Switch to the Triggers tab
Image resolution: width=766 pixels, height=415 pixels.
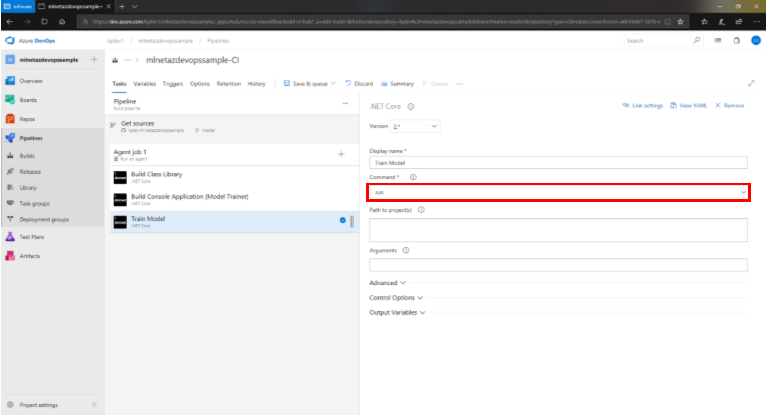(x=172, y=84)
